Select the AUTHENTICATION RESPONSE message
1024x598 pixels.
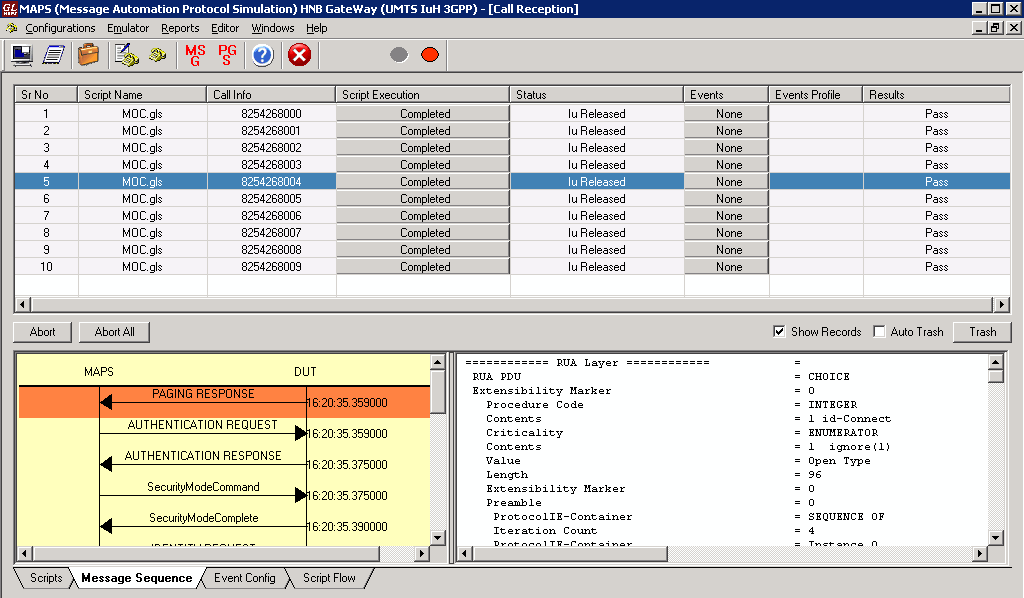203,456
